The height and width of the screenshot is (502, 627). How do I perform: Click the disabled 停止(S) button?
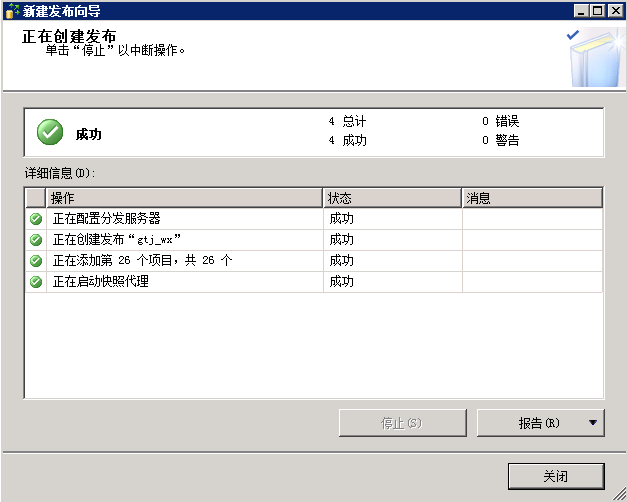[x=402, y=423]
